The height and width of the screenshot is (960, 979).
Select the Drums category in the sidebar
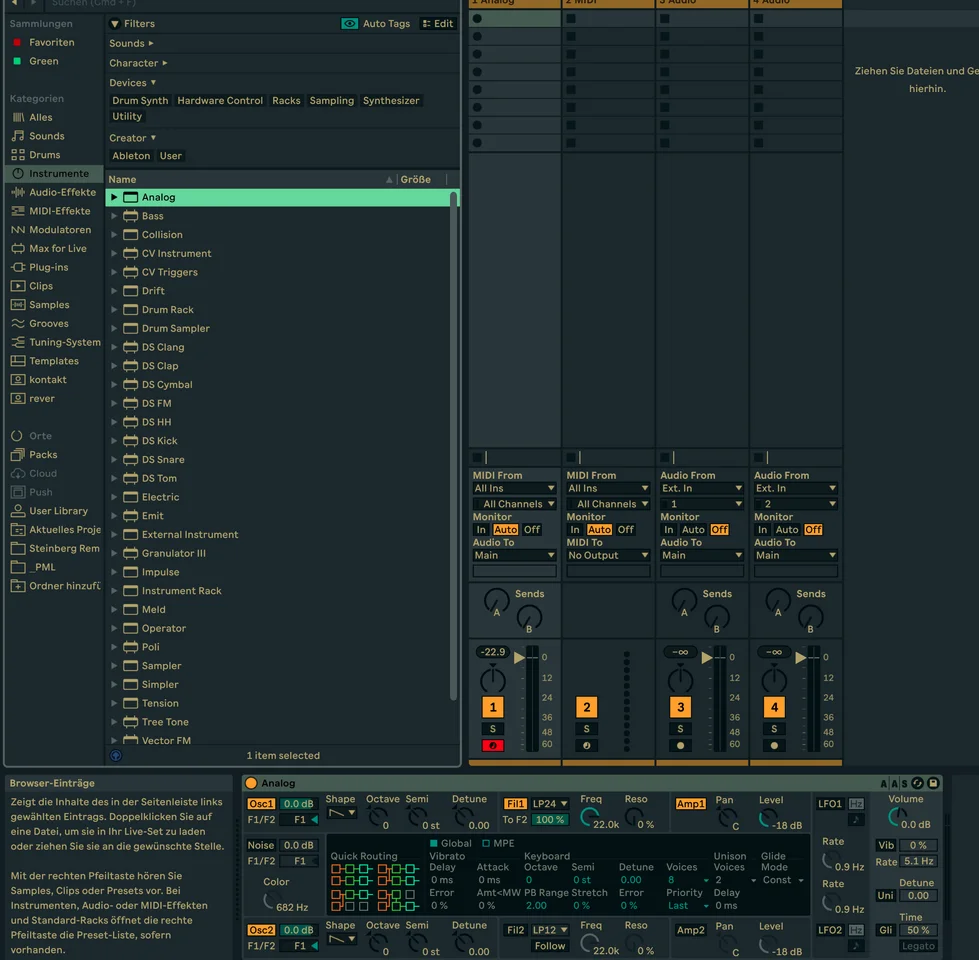[44, 155]
